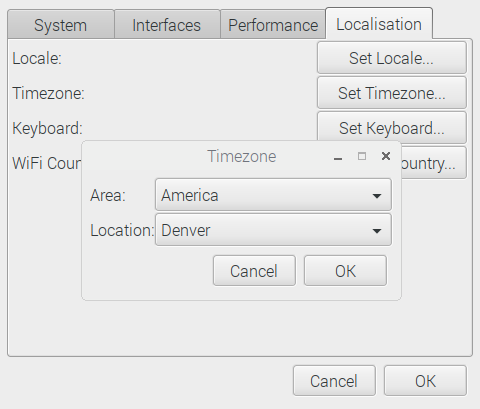Click the Location dropdown arrow icon

(x=377, y=231)
